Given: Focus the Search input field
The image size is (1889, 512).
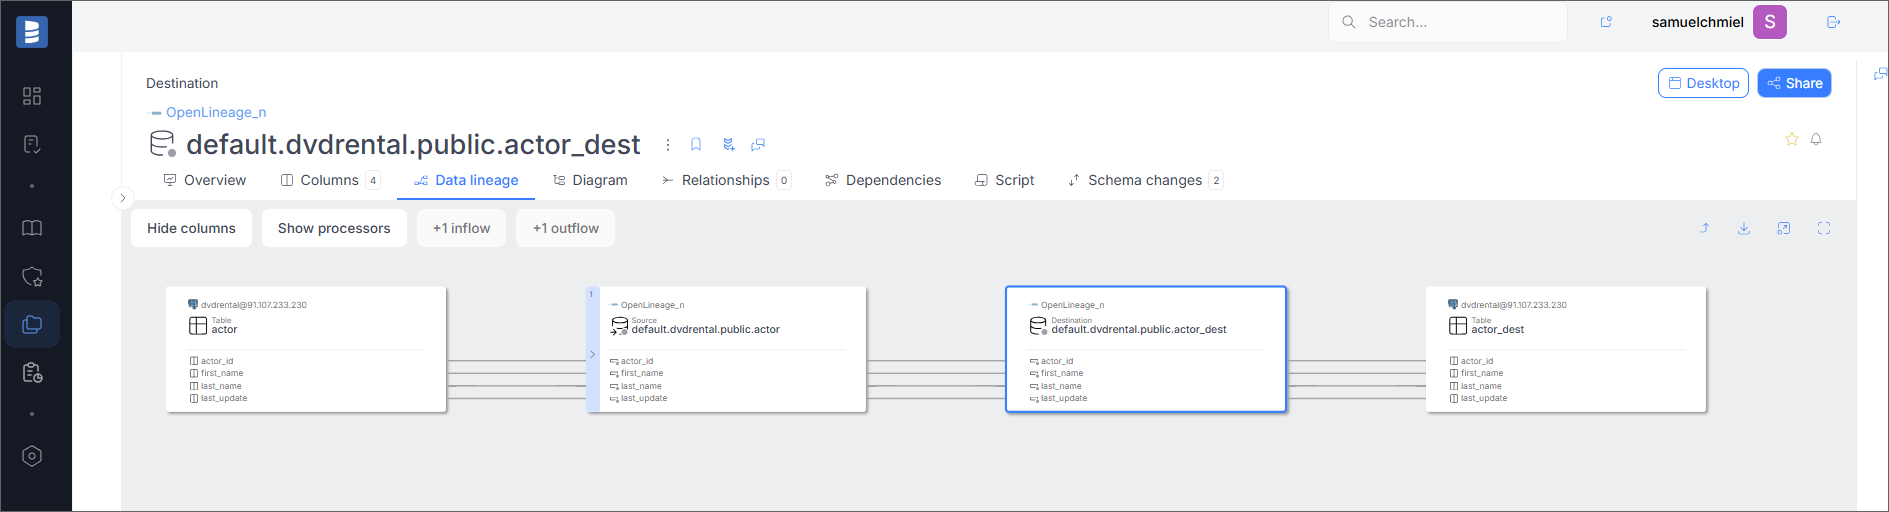Looking at the screenshot, I should (x=1447, y=22).
